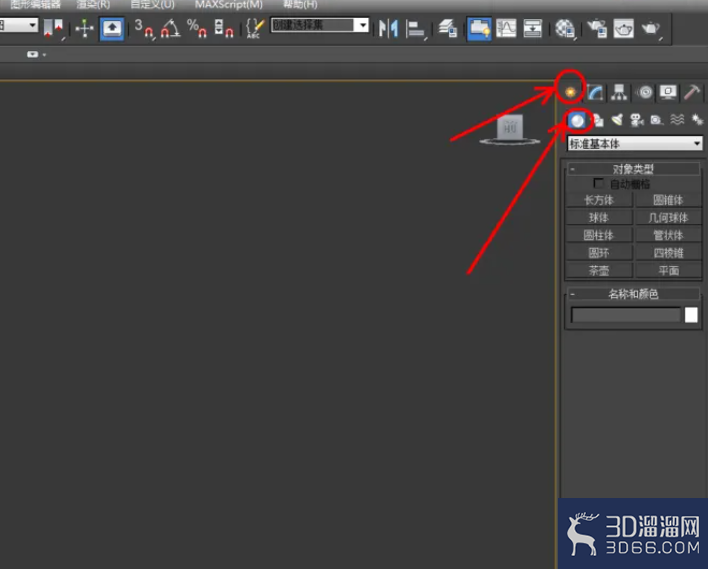Screen dimensions: 708x569
Task: Click the Align tool icon
Action: [415, 29]
